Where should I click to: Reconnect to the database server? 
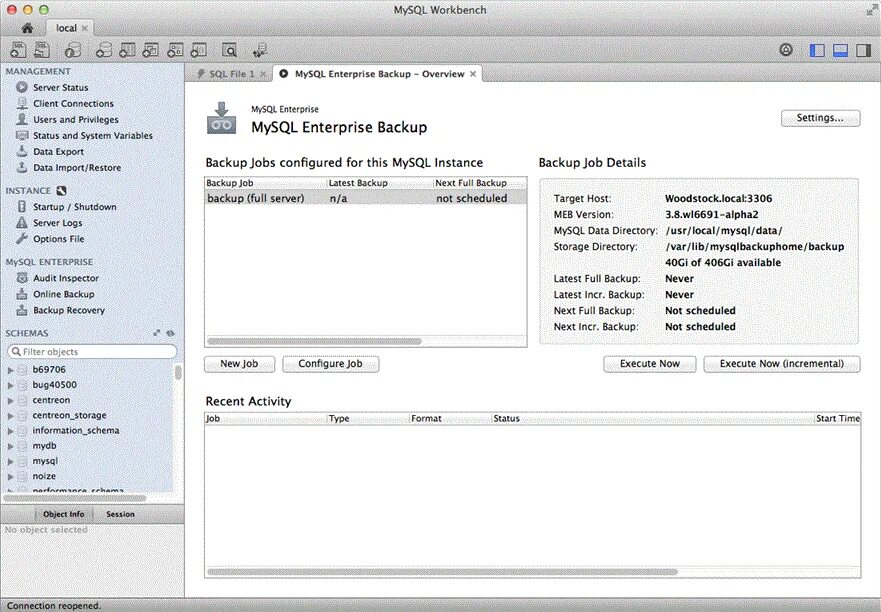coord(258,49)
